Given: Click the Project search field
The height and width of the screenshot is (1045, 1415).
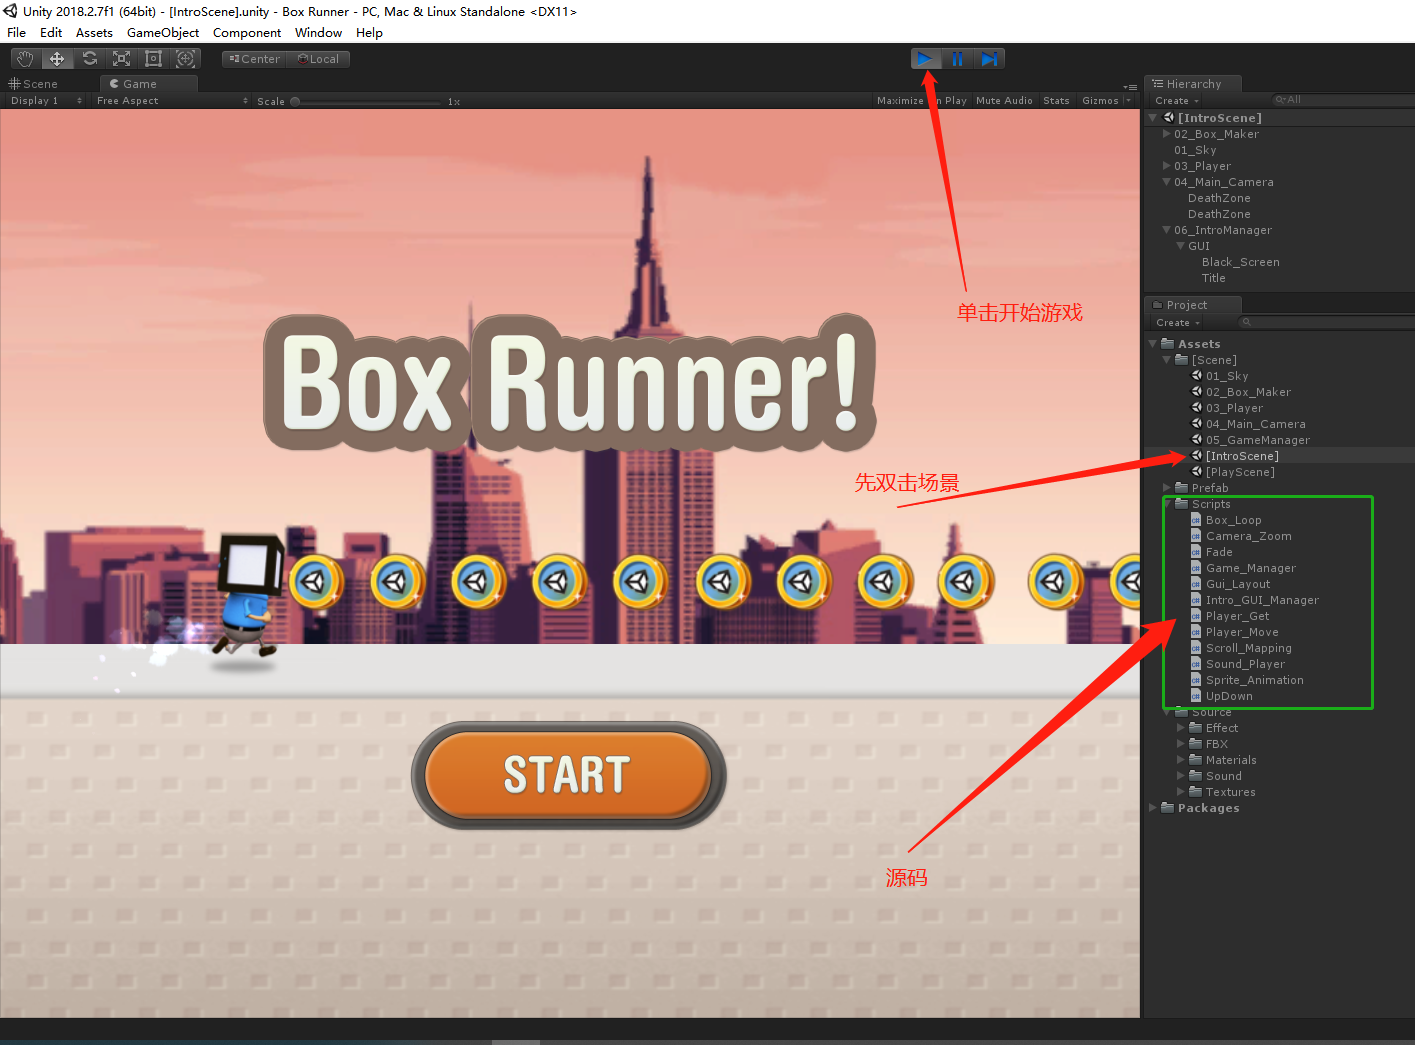Looking at the screenshot, I should [x=1325, y=323].
